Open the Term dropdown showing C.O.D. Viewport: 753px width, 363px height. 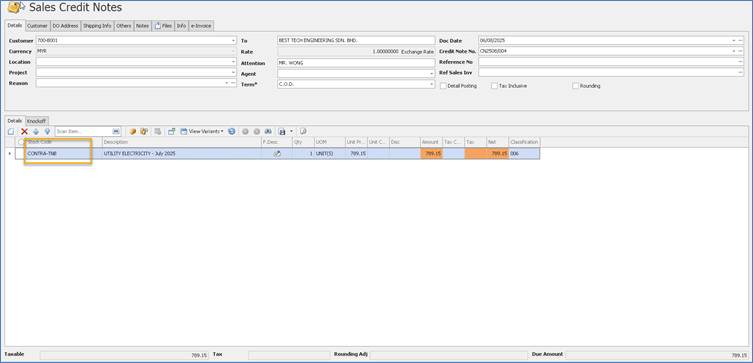[x=432, y=84]
